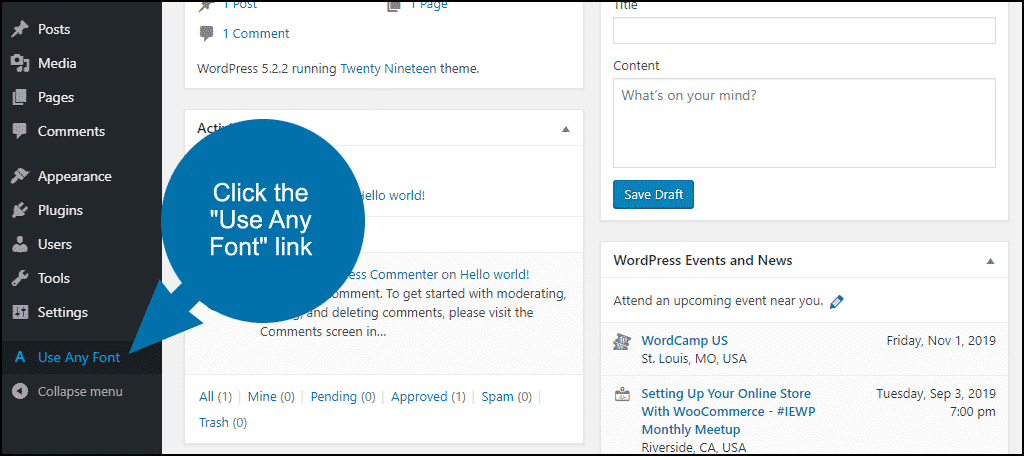
Task: Click the draft Title input field
Action: (x=804, y=30)
